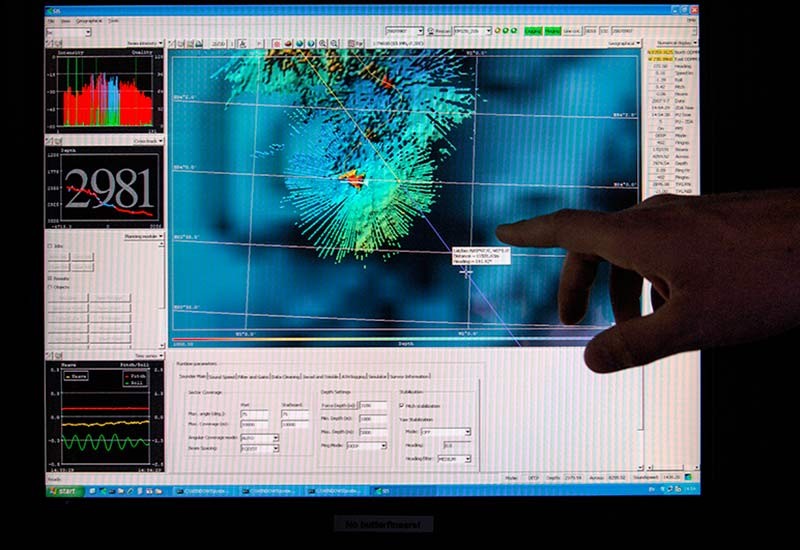Viewport: 800px width, 550px height.
Task: Click the Max. Depth input field
Action: (x=372, y=432)
